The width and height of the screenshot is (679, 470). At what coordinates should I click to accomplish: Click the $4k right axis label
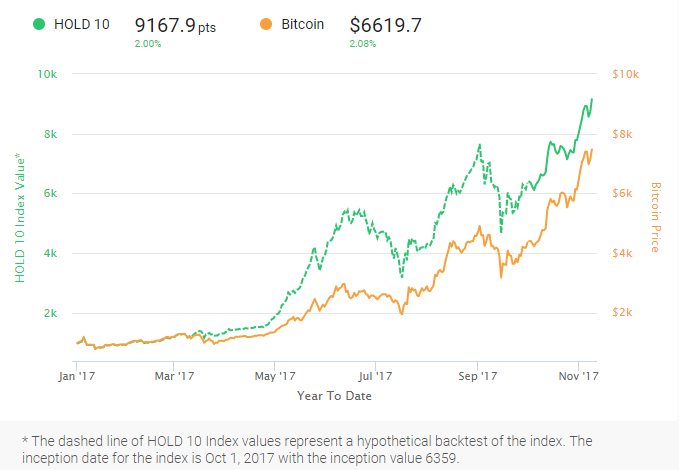point(622,253)
